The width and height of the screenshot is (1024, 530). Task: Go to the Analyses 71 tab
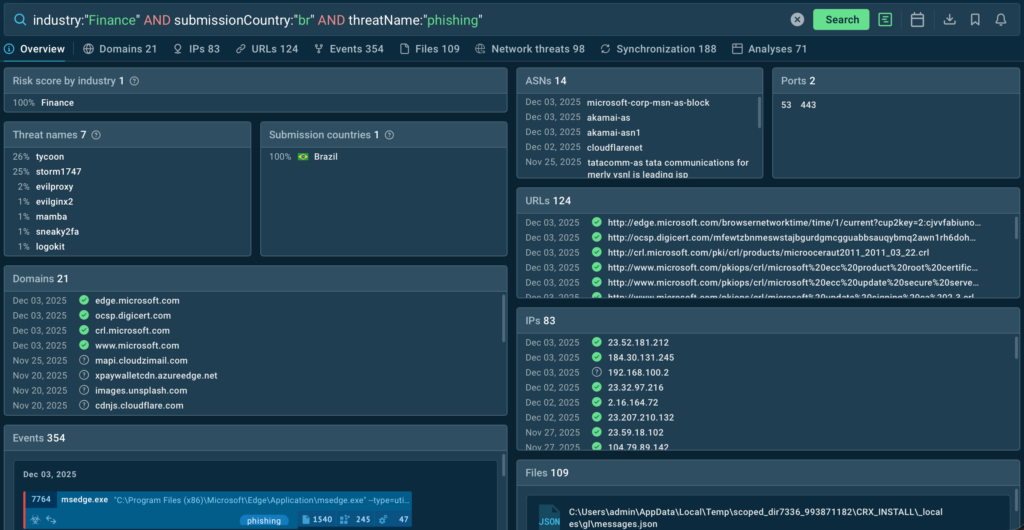[769, 49]
